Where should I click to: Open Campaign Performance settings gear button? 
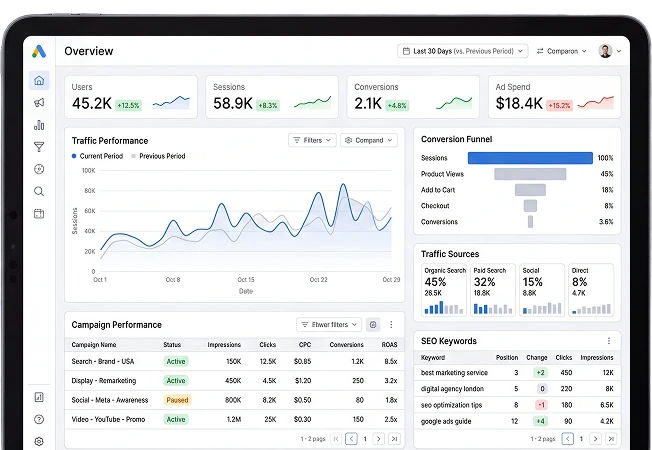[373, 324]
